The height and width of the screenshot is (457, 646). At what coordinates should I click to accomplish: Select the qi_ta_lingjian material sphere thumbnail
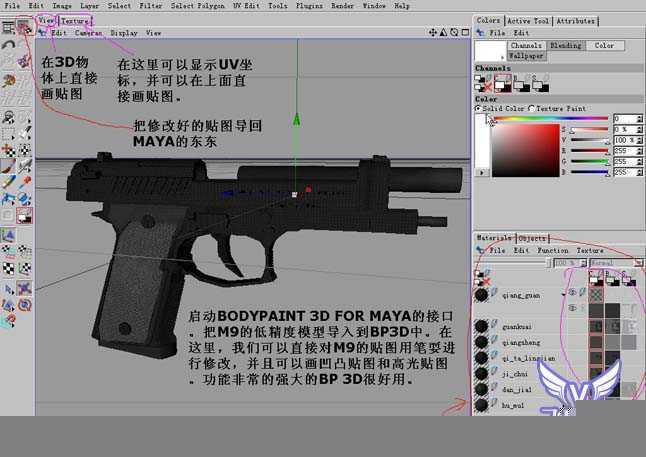481,357
